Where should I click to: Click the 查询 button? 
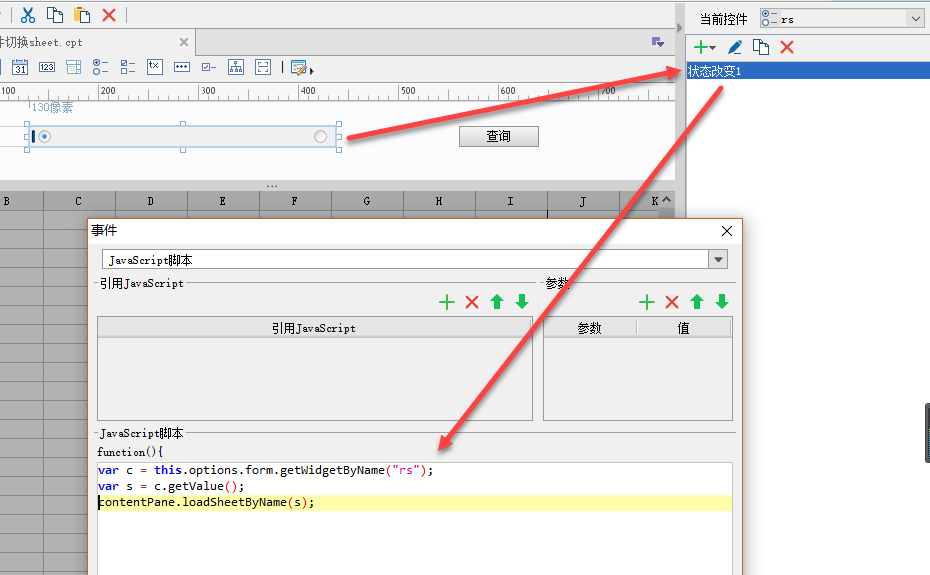[x=499, y=136]
